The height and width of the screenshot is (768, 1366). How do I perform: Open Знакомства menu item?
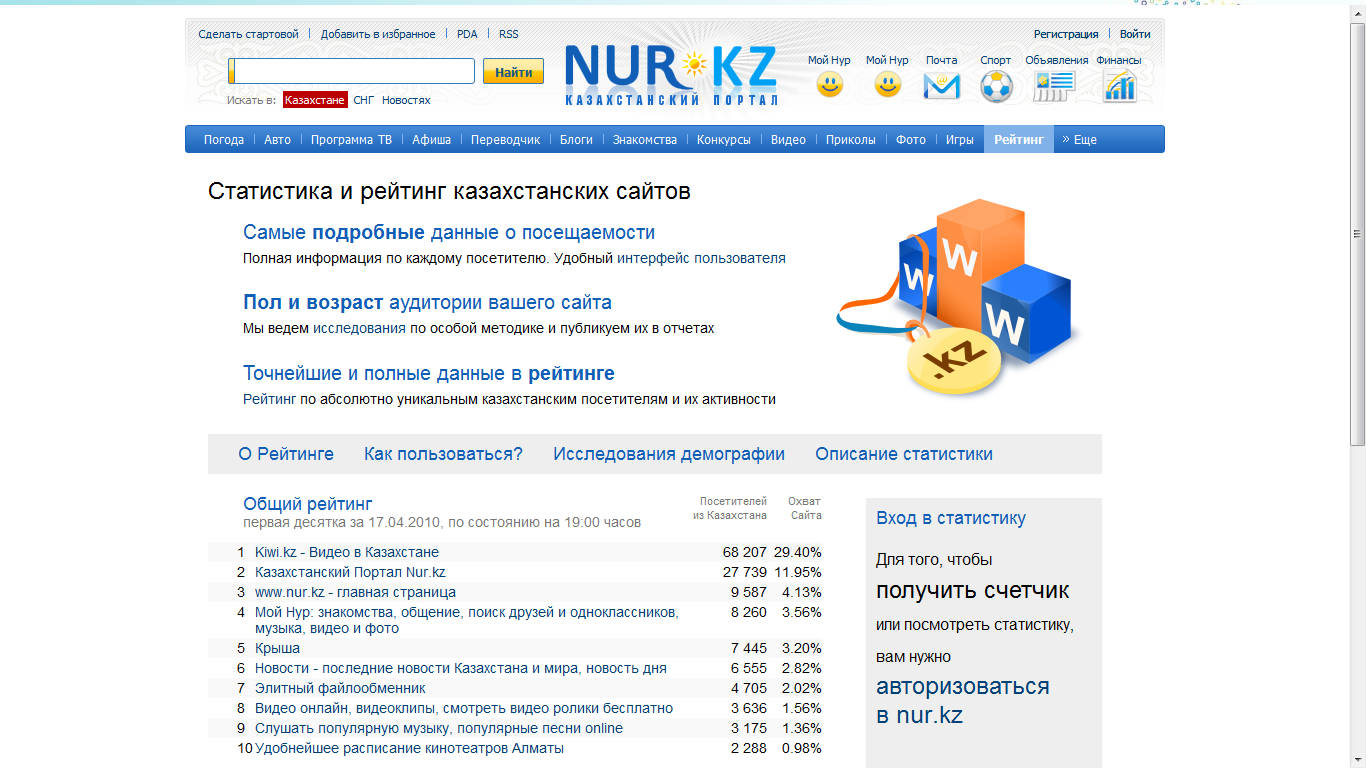coord(645,140)
